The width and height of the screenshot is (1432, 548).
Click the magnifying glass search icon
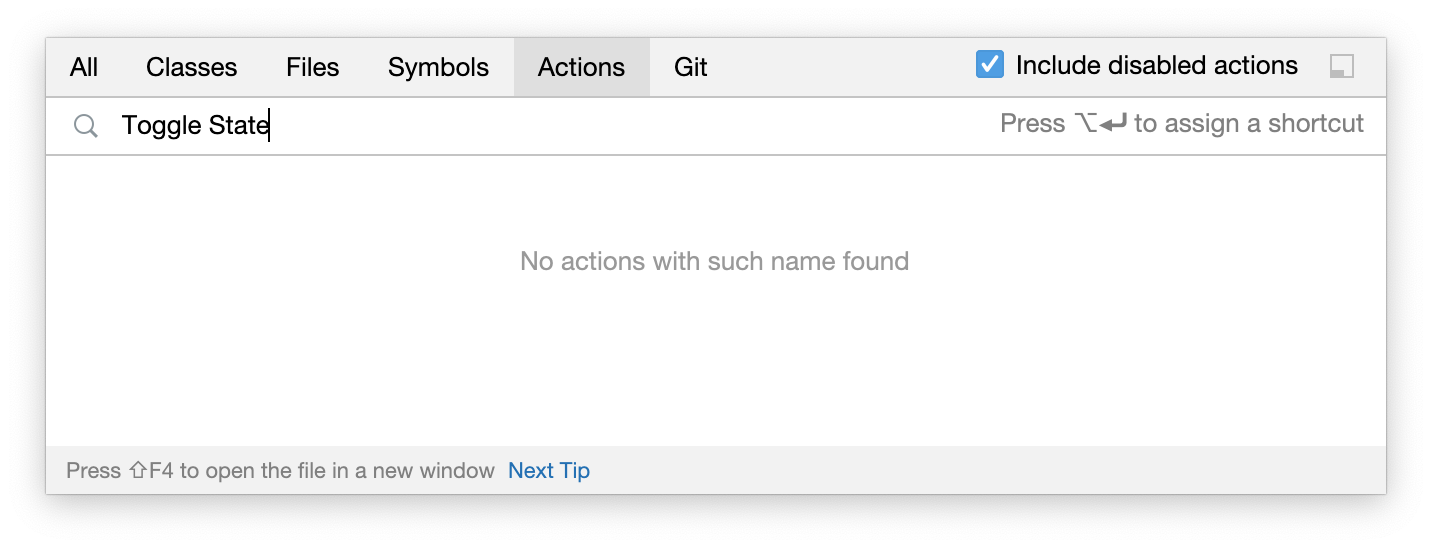click(86, 125)
